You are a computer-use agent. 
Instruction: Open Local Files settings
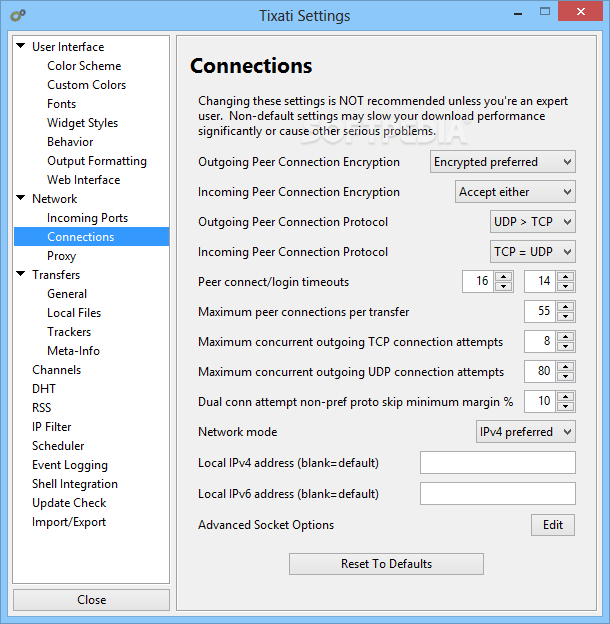(x=74, y=313)
